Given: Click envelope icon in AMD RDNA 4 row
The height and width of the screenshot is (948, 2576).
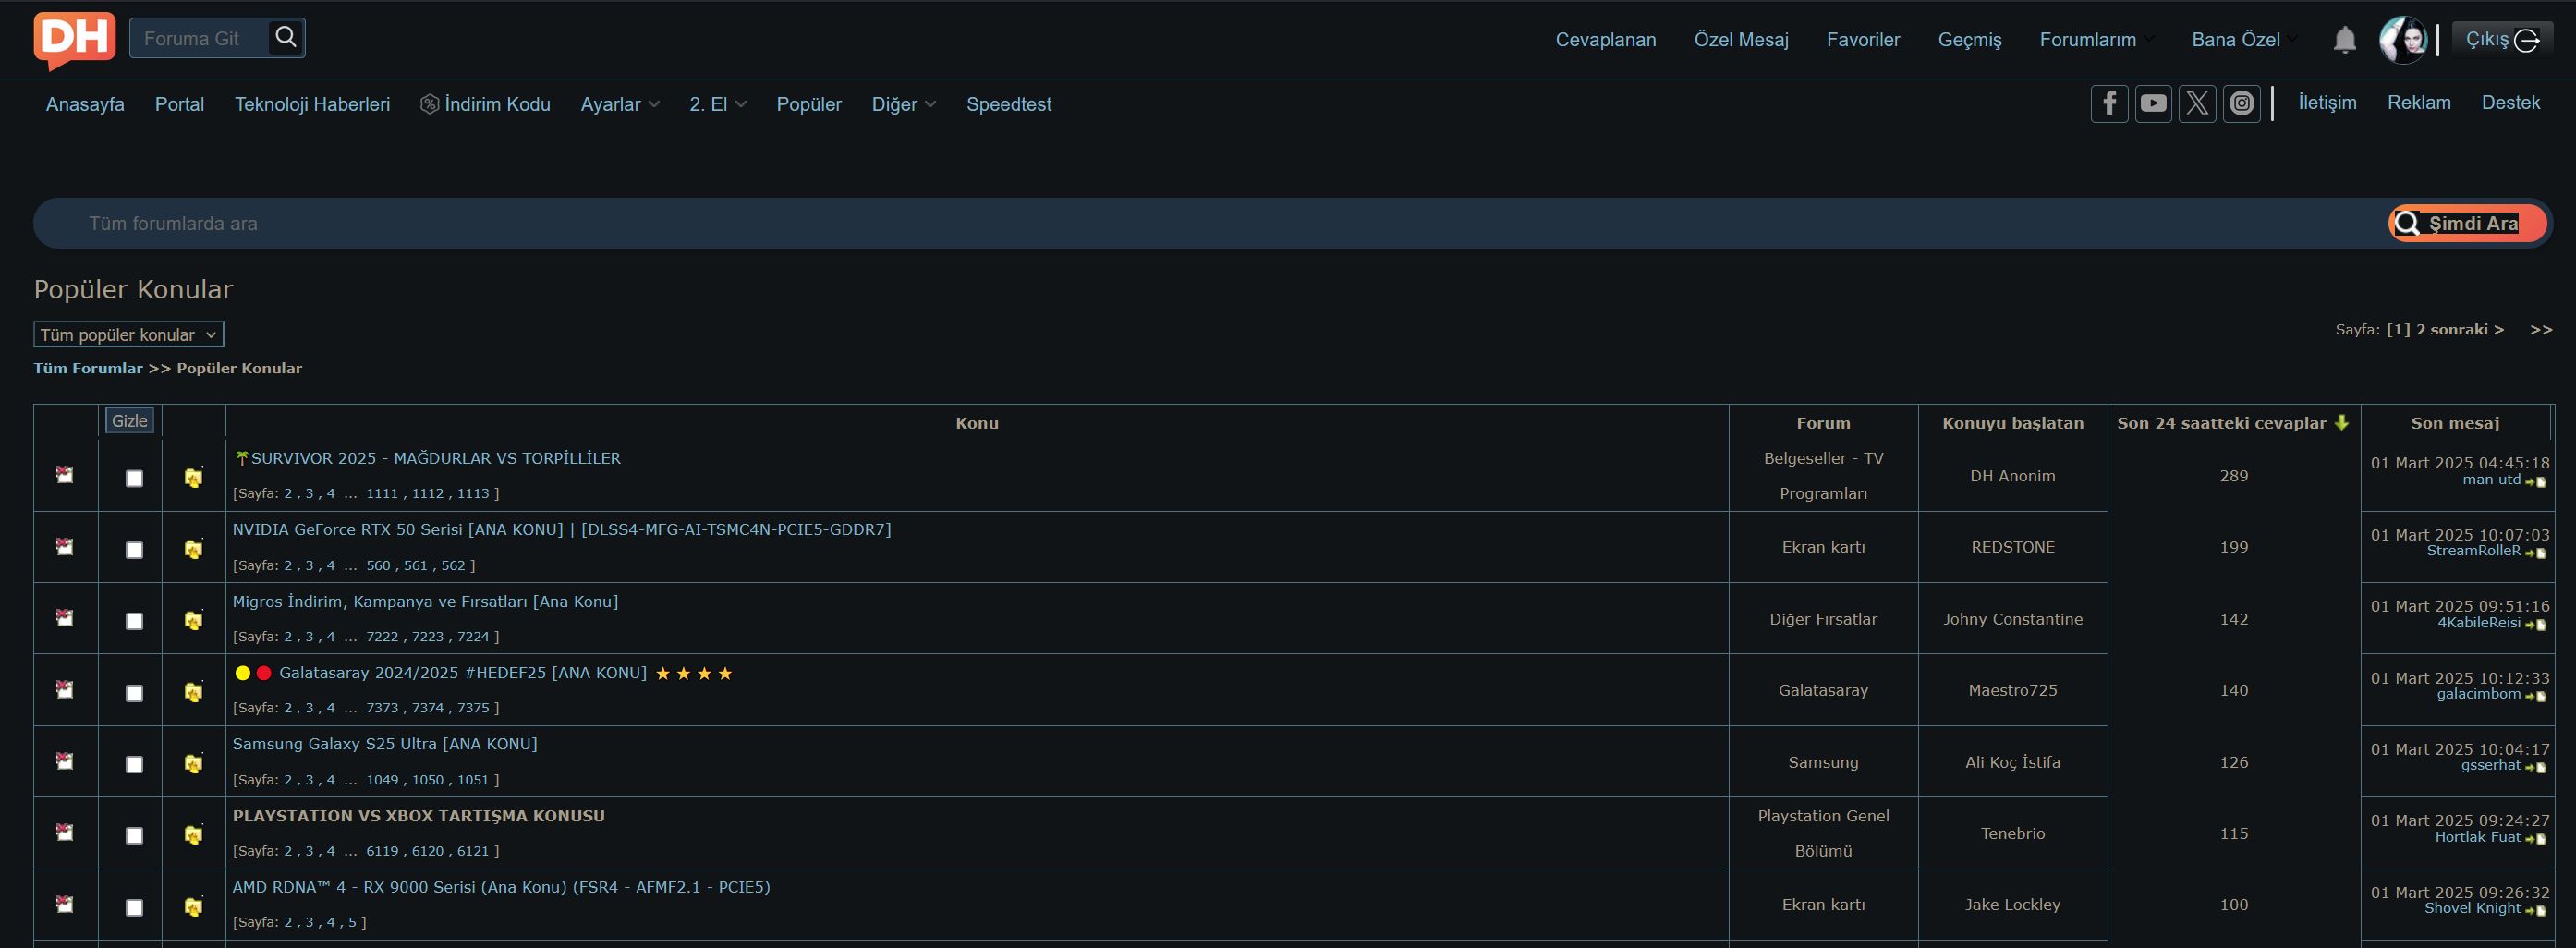Looking at the screenshot, I should tap(65, 904).
